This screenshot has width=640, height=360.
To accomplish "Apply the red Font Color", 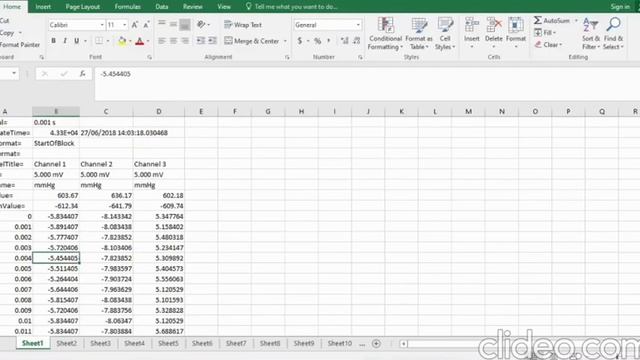I will [140, 41].
